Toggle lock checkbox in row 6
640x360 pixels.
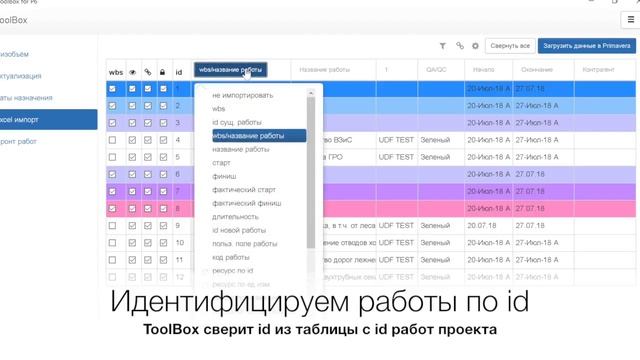point(163,174)
